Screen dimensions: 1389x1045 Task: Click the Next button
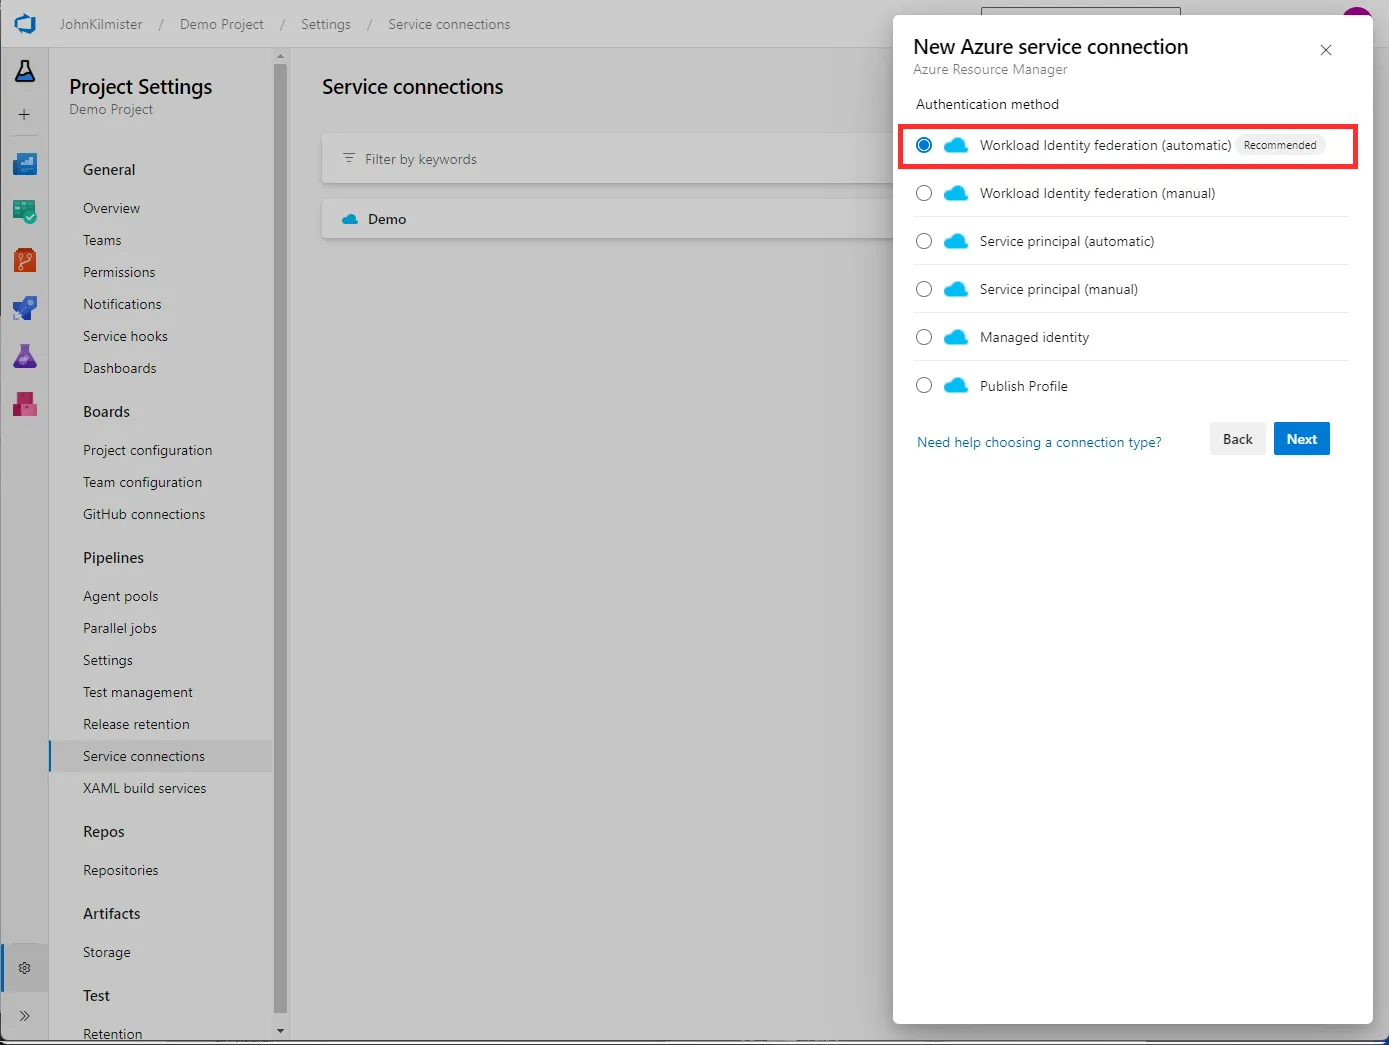coord(1301,439)
